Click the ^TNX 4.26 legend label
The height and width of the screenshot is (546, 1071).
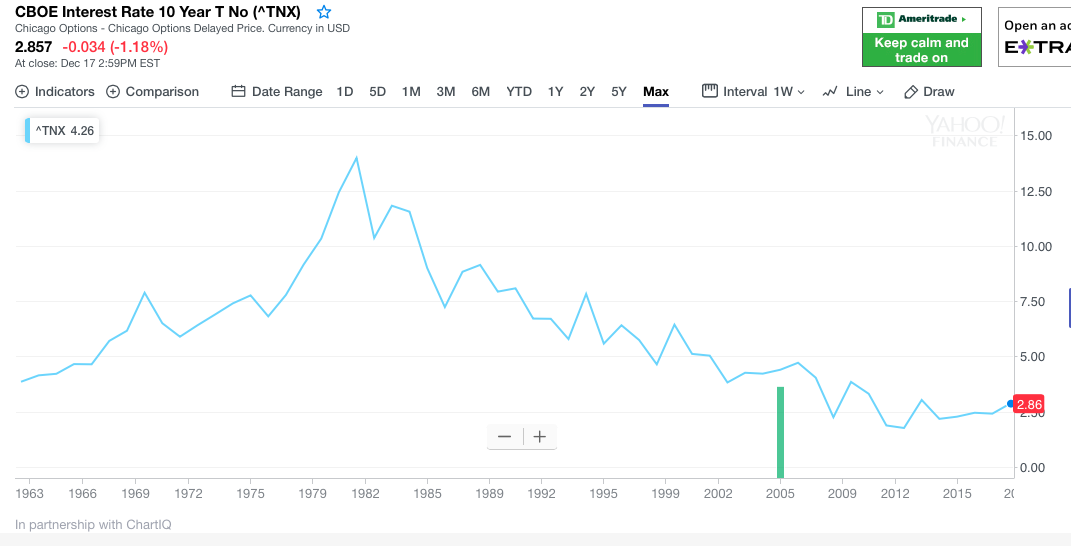[x=65, y=130]
